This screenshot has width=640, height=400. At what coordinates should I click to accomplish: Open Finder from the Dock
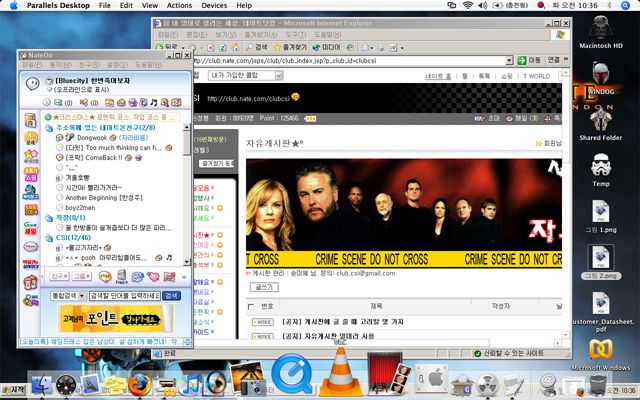coord(42,384)
